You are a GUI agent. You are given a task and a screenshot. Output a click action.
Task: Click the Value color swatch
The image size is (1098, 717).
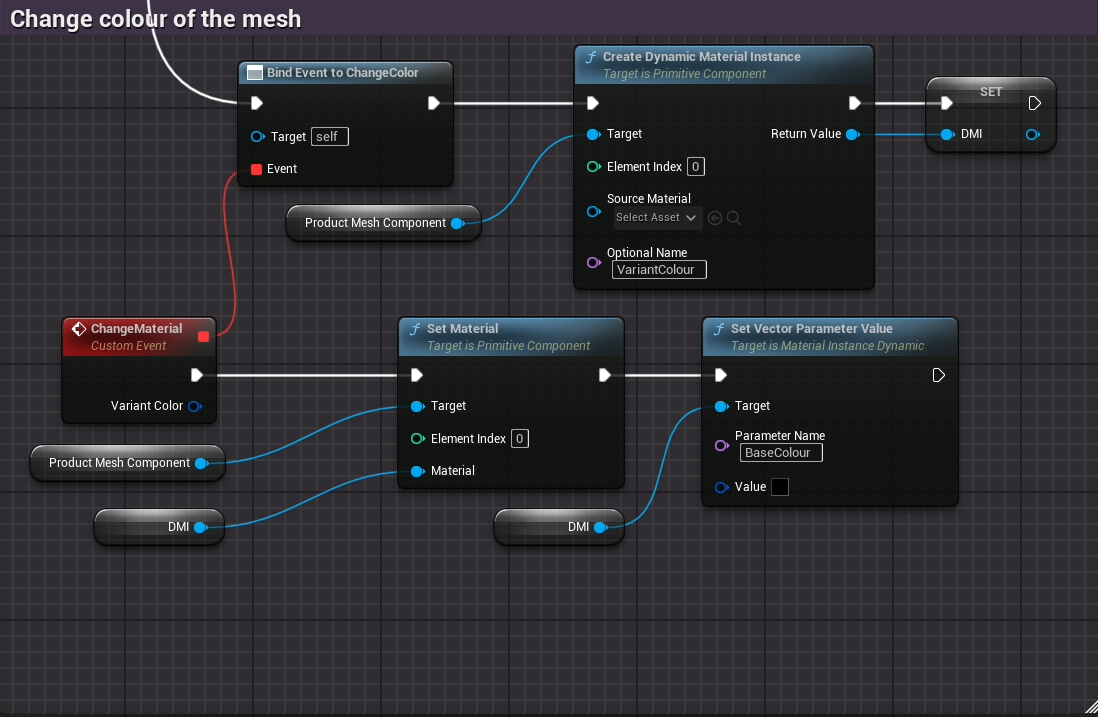click(780, 487)
